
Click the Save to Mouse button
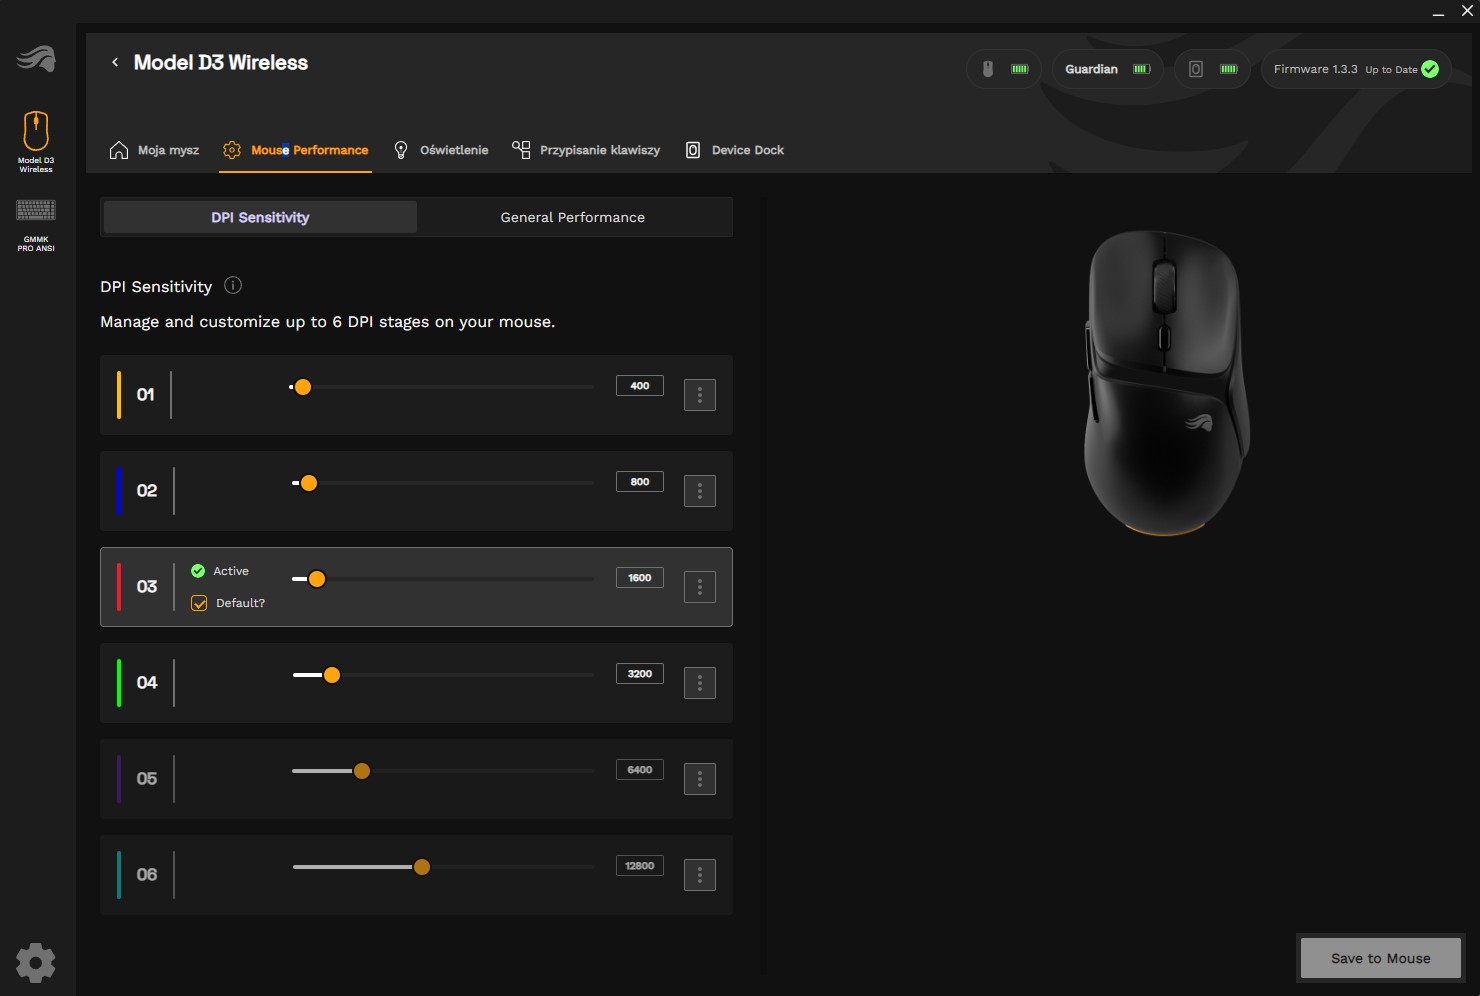(x=1380, y=958)
